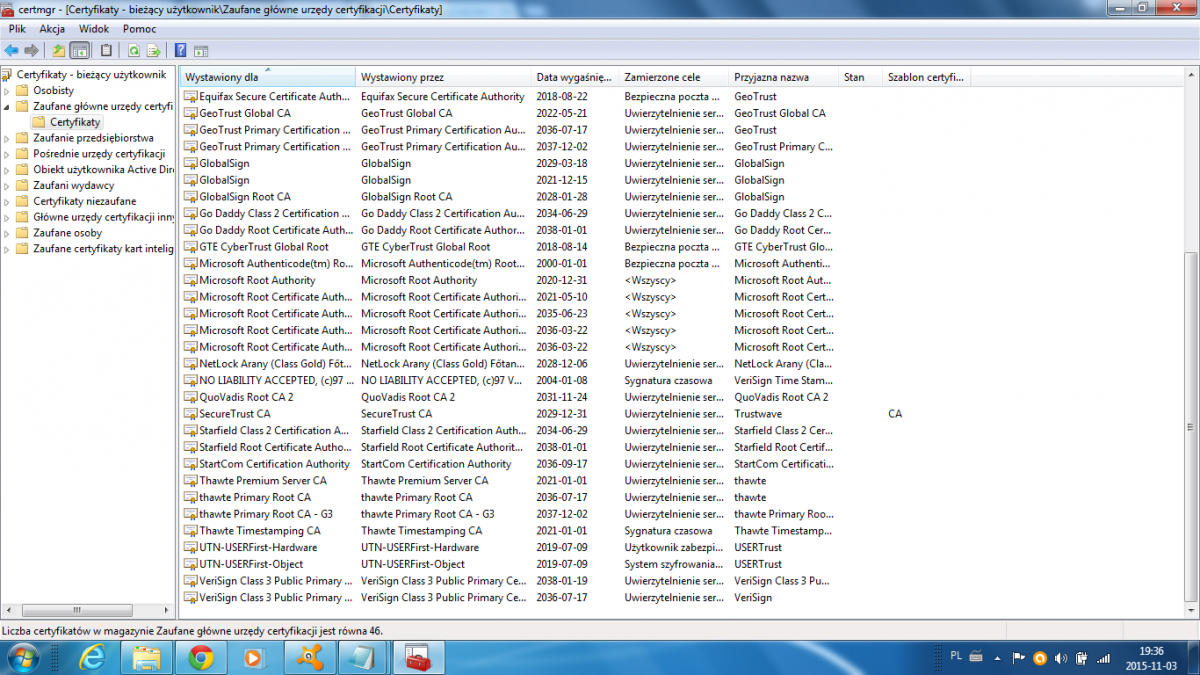Collapse the Zaufane główne urzędy certyfikacji node

coord(8,106)
